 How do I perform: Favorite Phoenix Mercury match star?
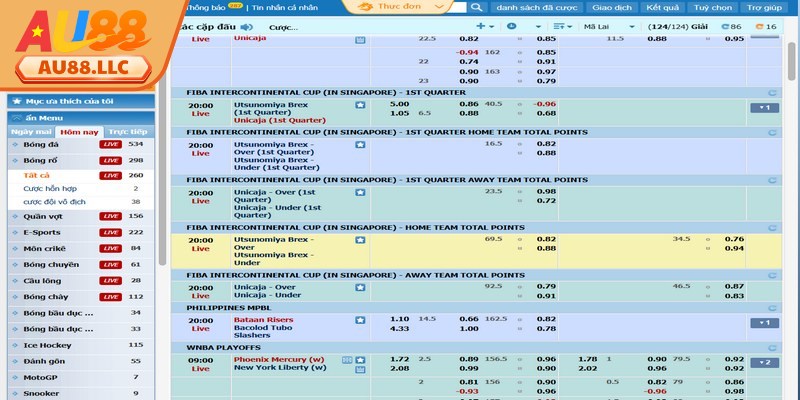[360, 360]
